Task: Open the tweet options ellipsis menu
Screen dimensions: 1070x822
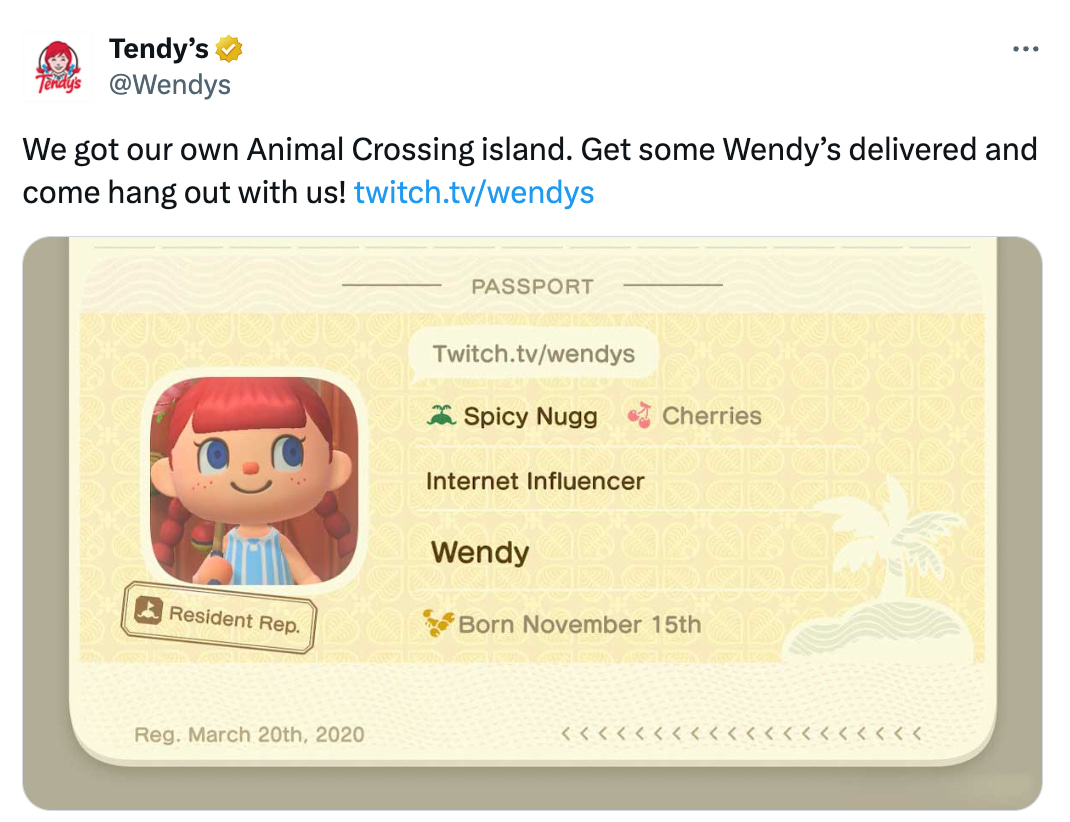Action: 1026,48
